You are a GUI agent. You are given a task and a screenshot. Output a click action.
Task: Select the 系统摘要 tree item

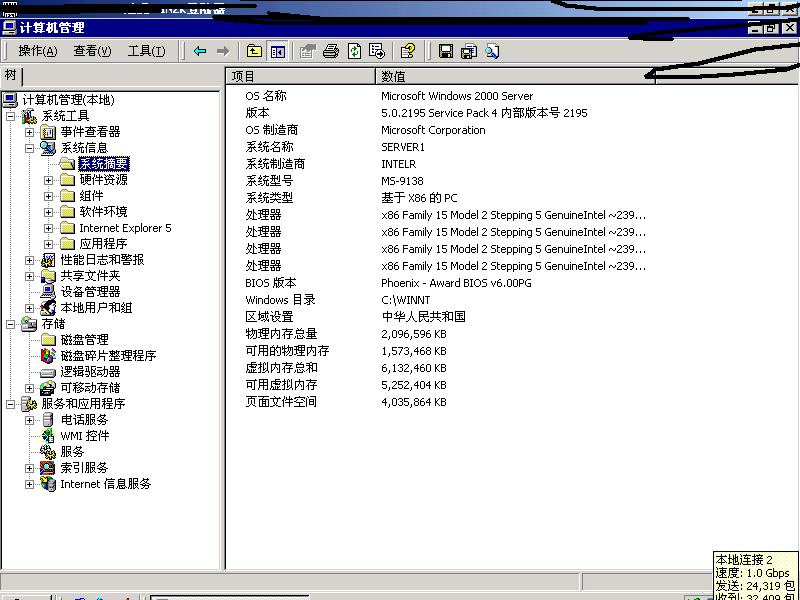[104, 164]
